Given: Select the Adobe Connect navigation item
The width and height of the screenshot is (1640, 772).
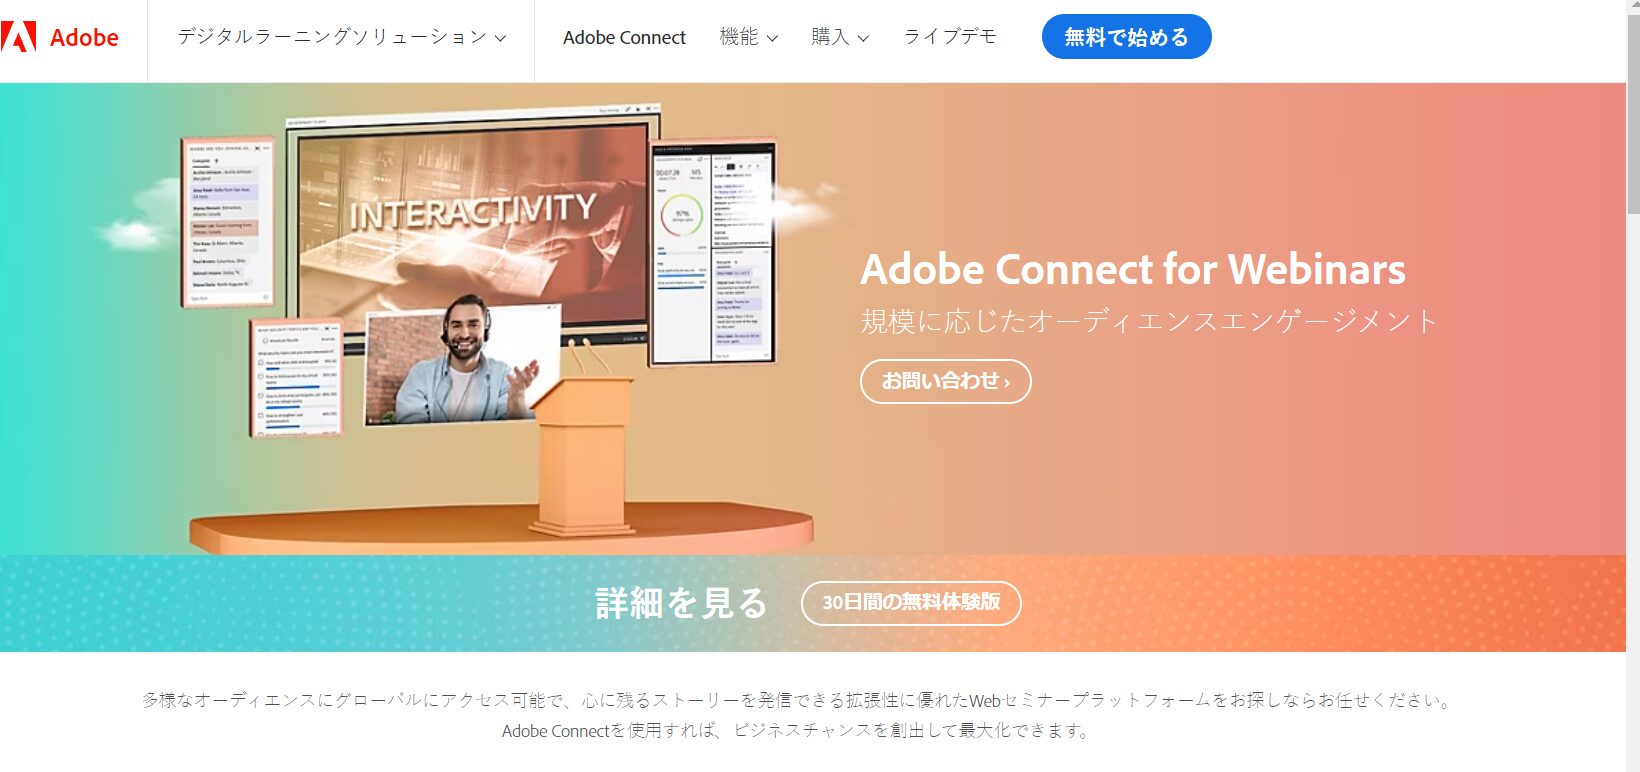Looking at the screenshot, I should click(624, 37).
